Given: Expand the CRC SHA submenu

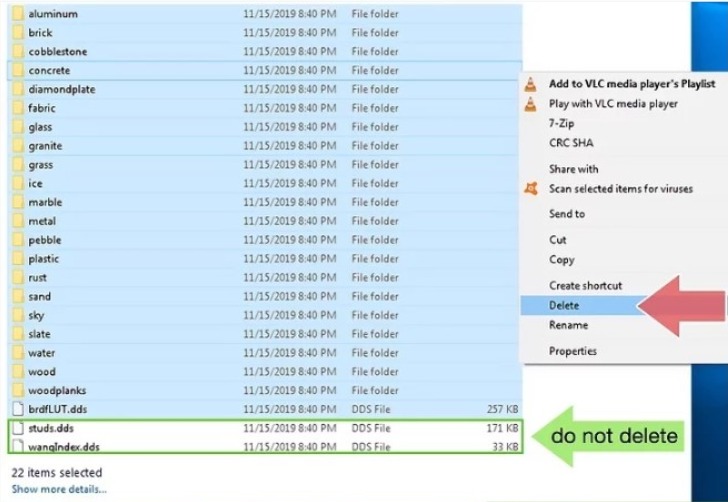Looking at the screenshot, I should [x=569, y=144].
